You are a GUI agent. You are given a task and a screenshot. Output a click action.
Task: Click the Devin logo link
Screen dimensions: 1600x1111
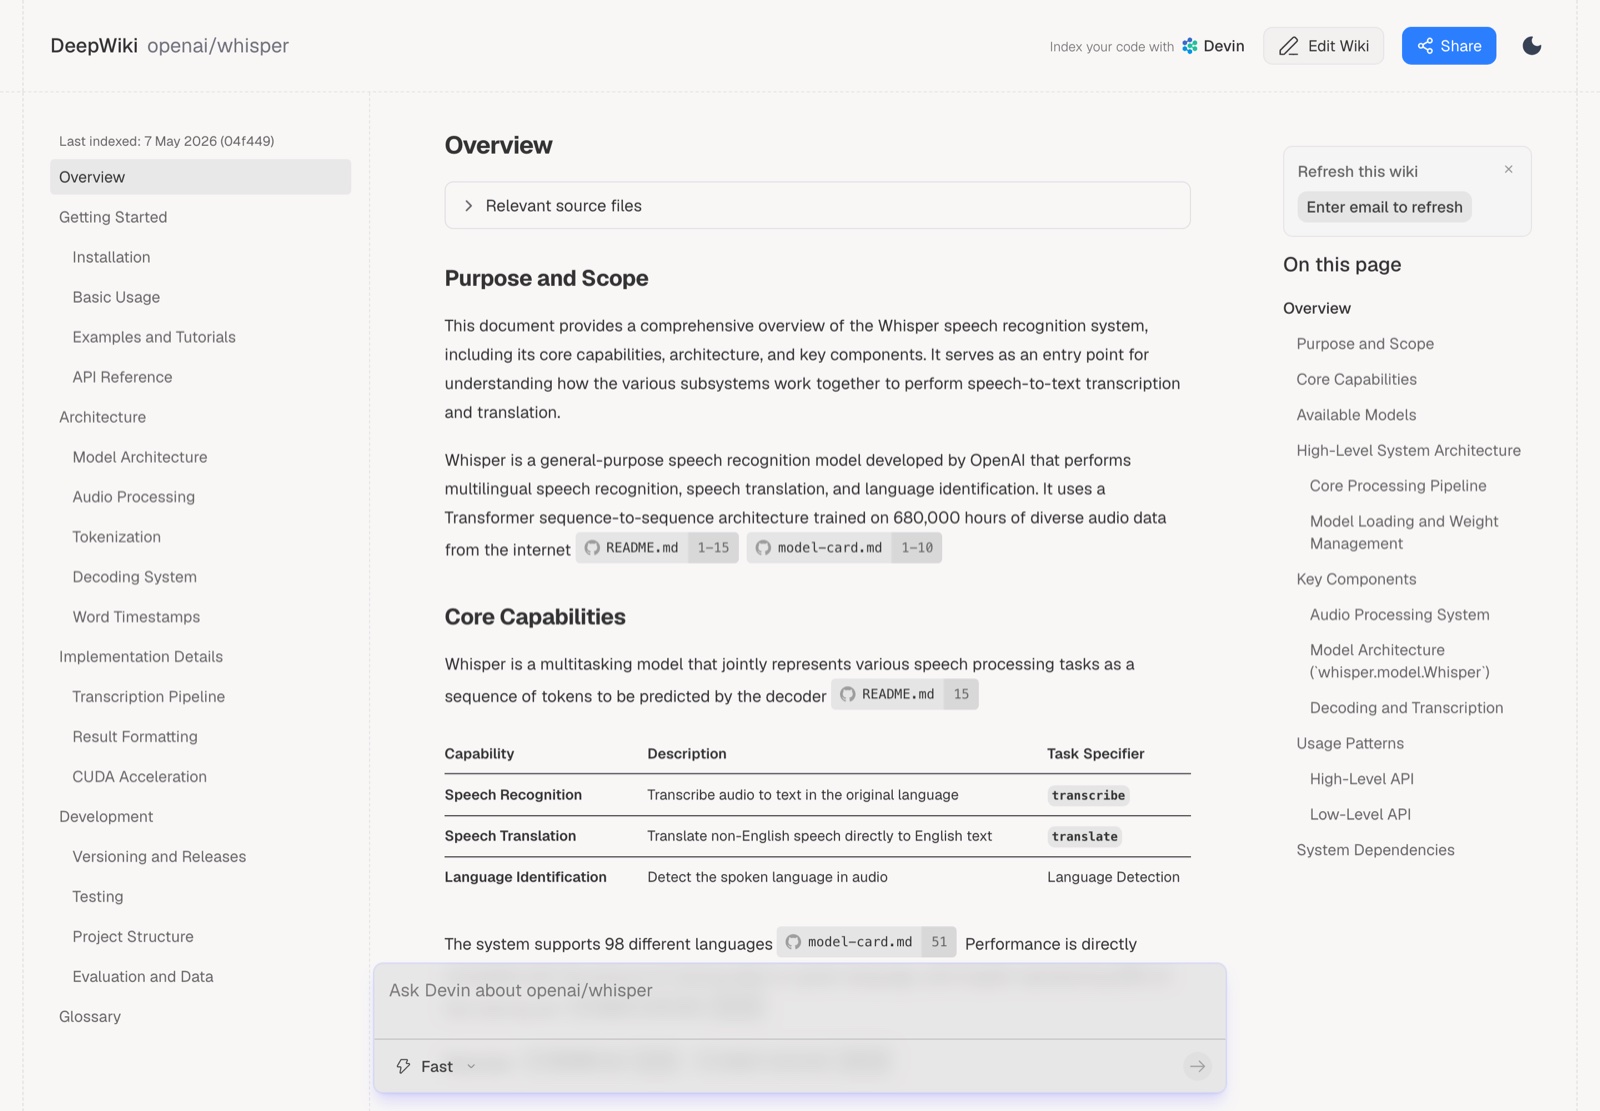[1213, 46]
